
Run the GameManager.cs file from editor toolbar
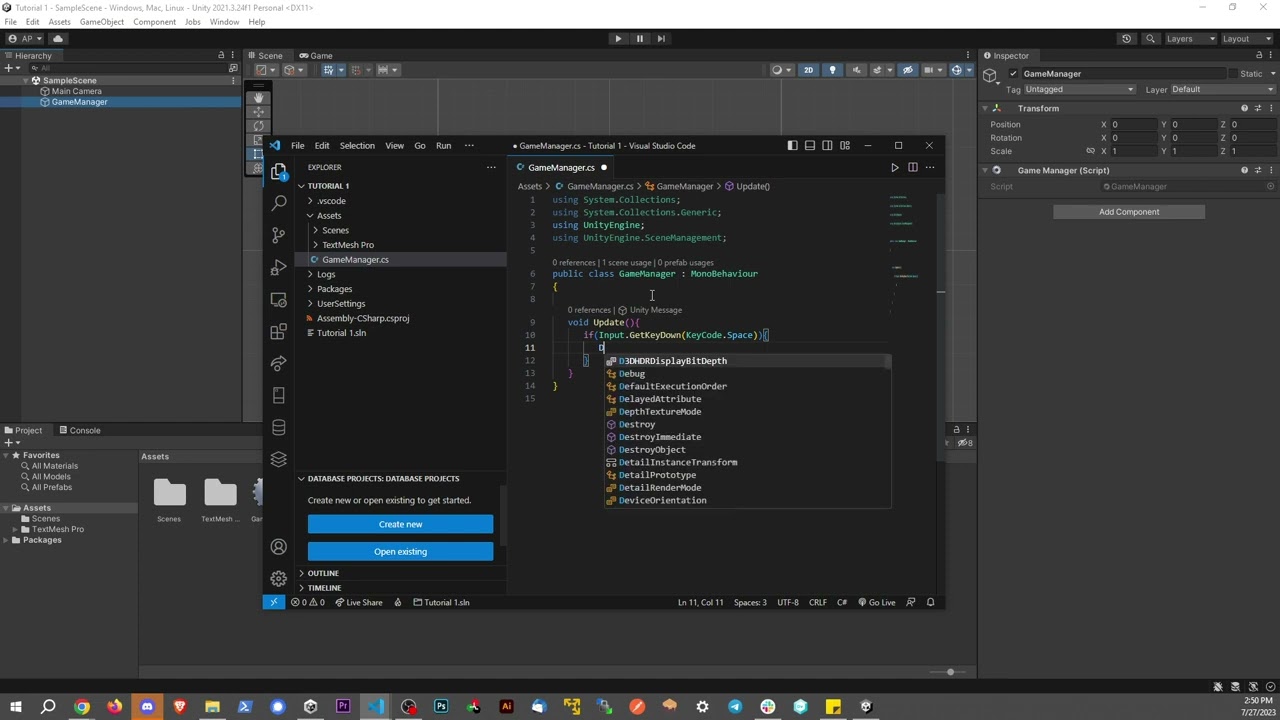894,167
